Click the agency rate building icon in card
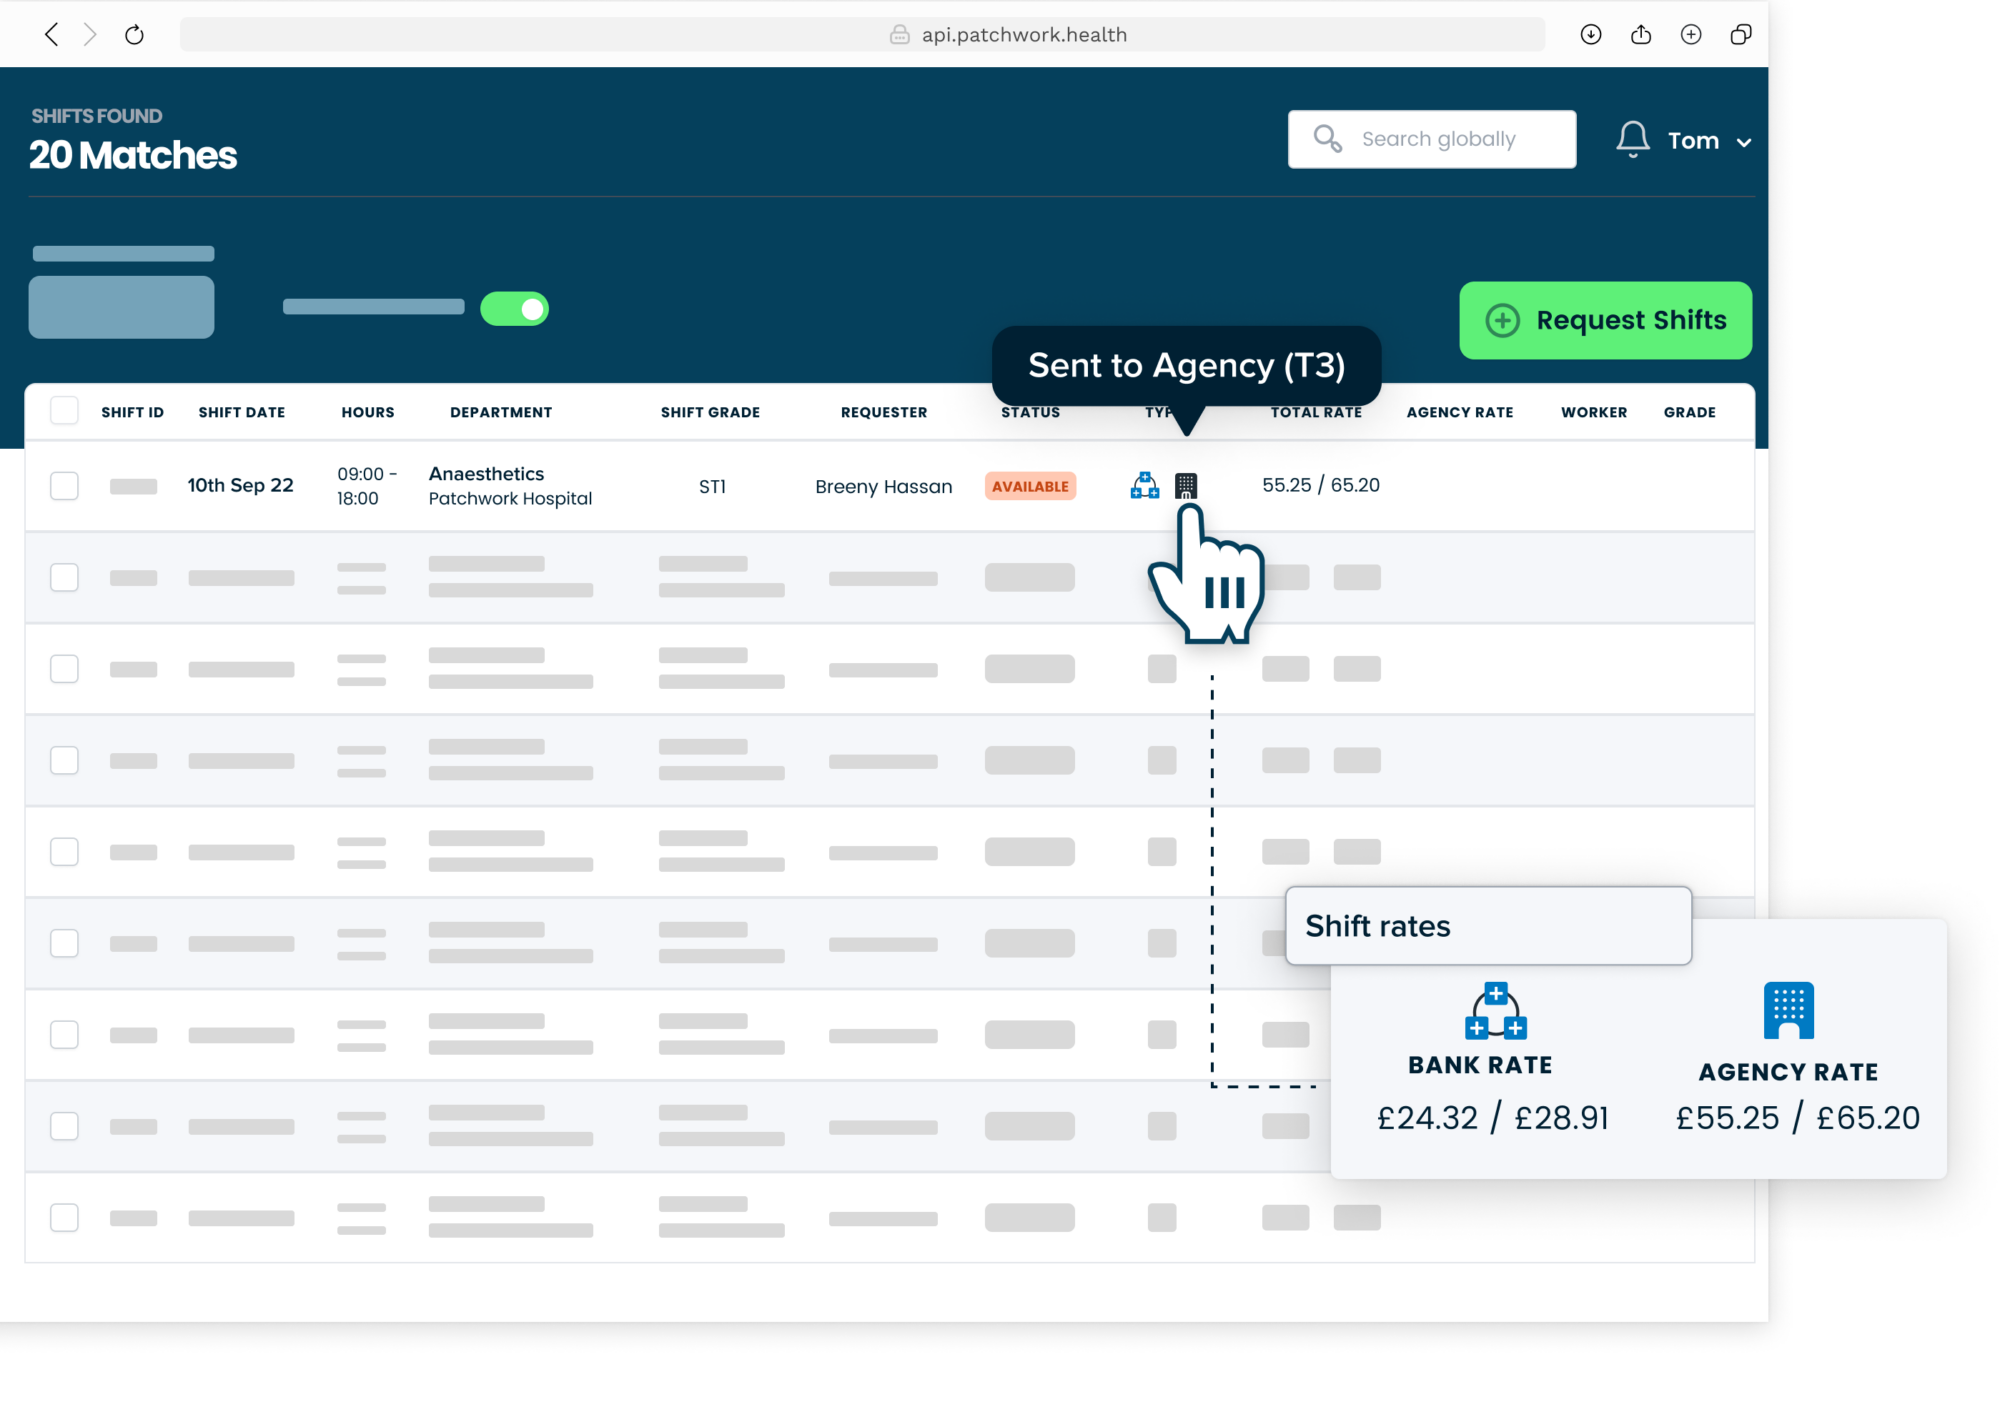2000x1402 pixels. pyautogui.click(x=1788, y=1011)
